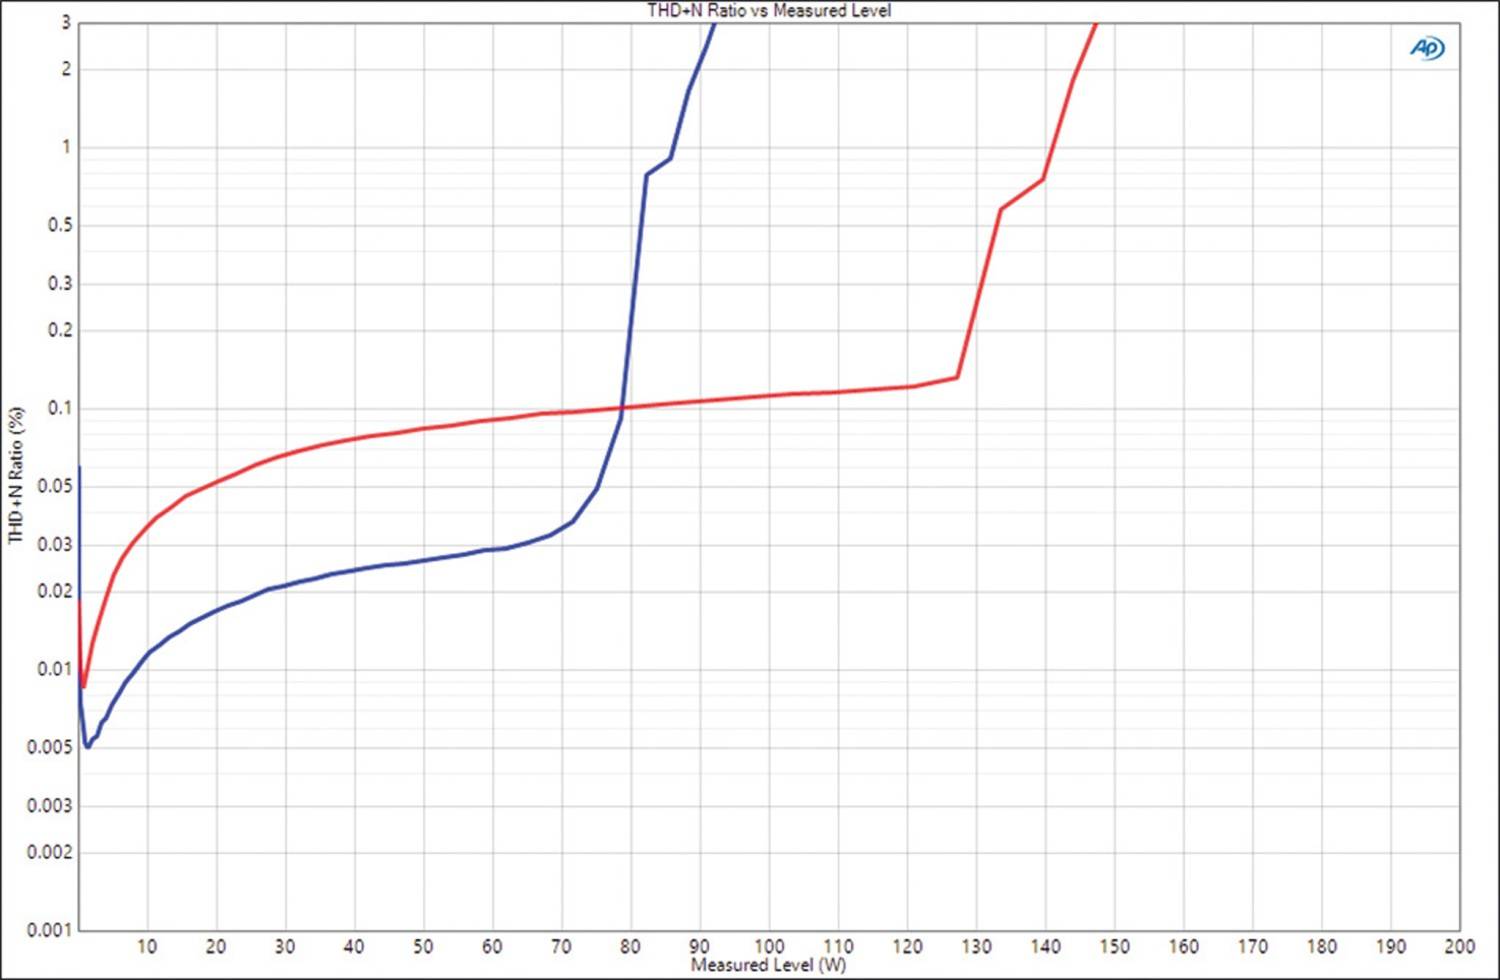Select the Y-axis label THD+N Ratio (%)
1500x980 pixels.
tap(16, 475)
